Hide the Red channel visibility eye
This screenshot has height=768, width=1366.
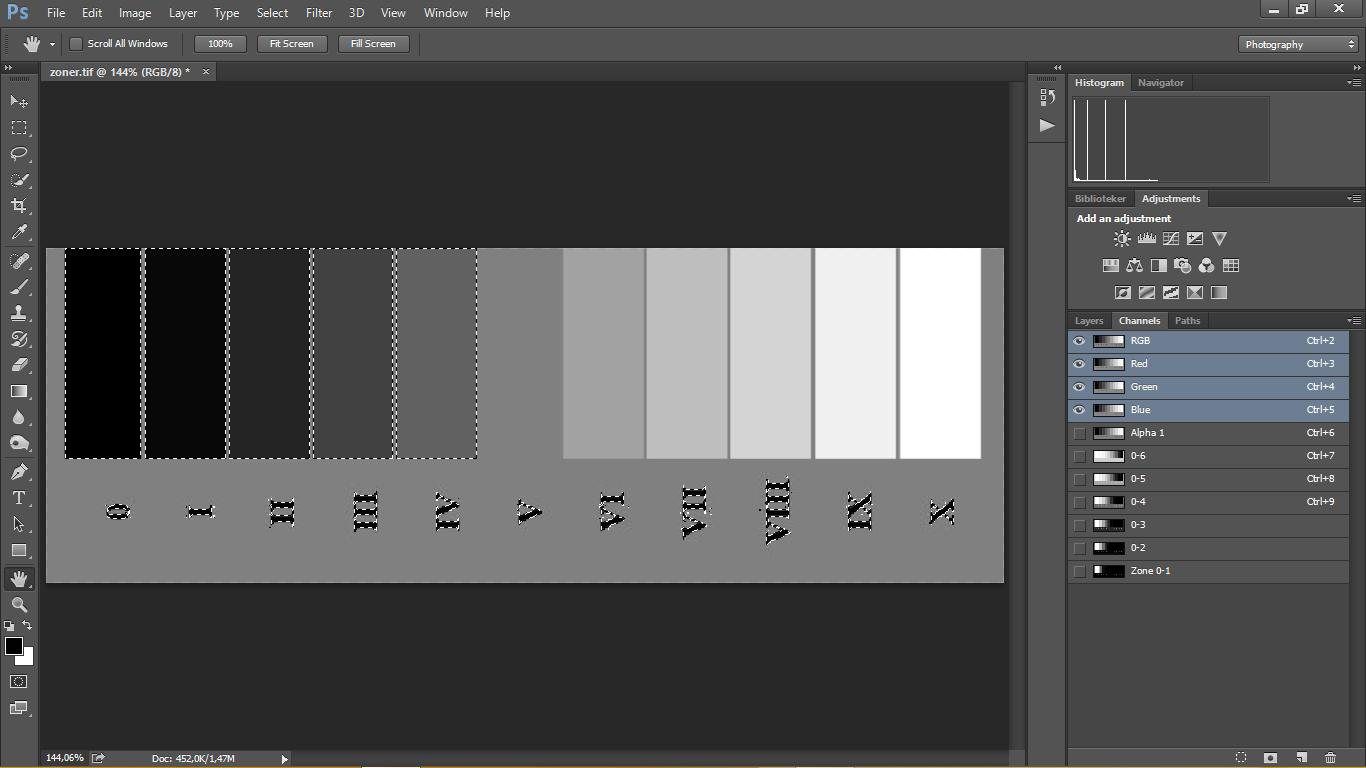pos(1079,364)
